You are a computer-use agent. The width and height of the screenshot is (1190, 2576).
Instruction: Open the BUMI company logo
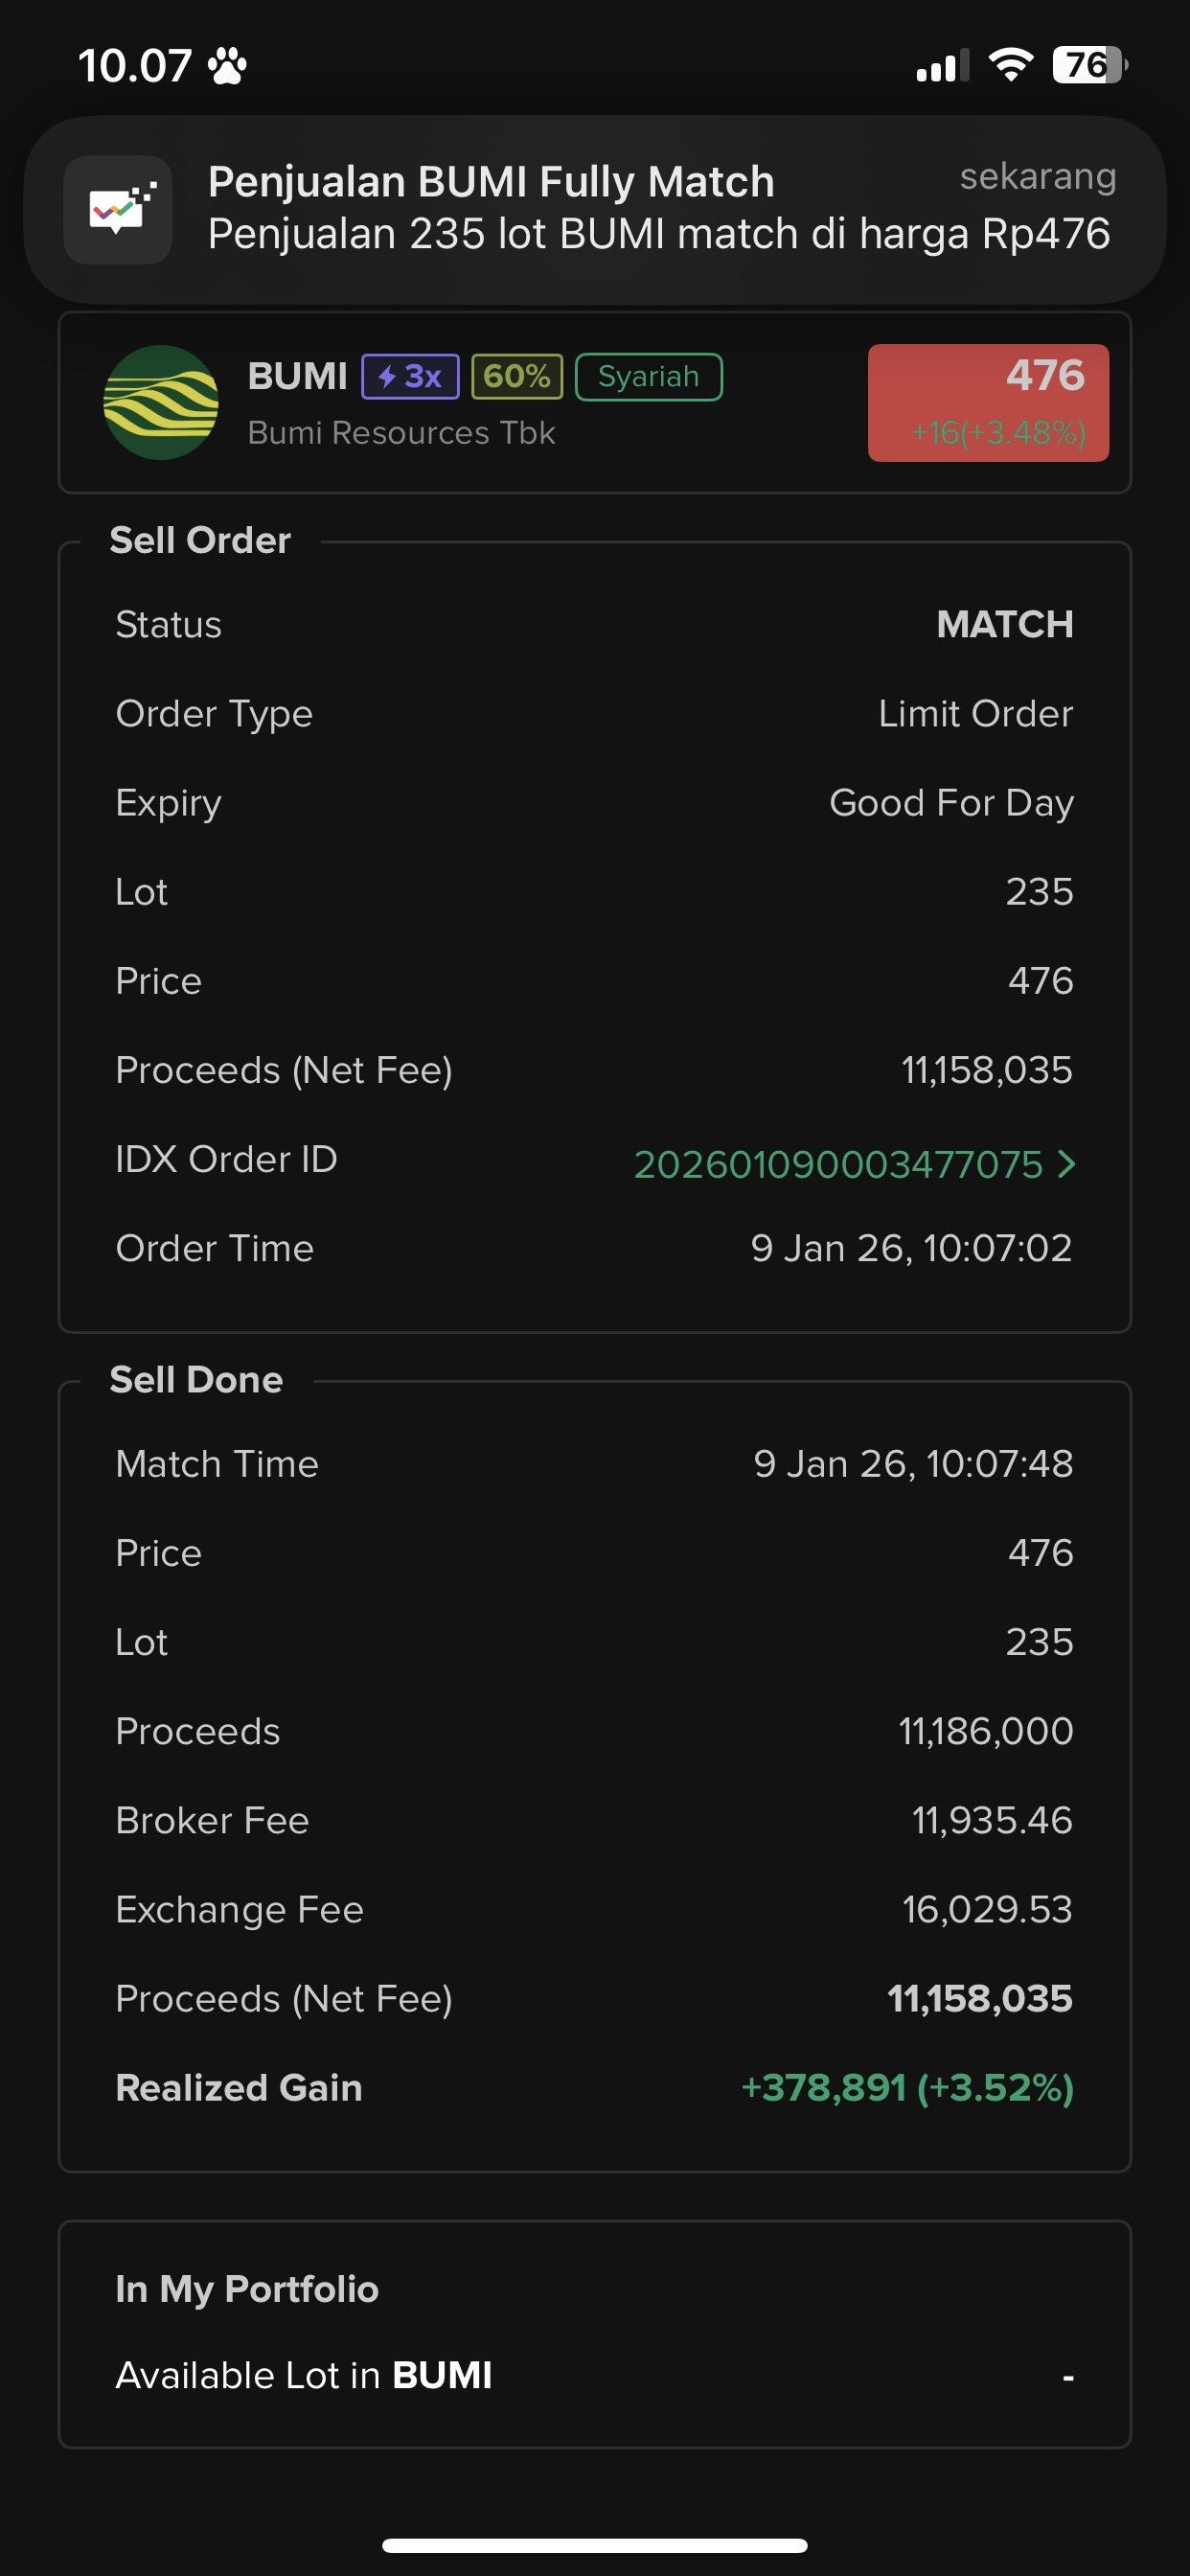tap(161, 402)
